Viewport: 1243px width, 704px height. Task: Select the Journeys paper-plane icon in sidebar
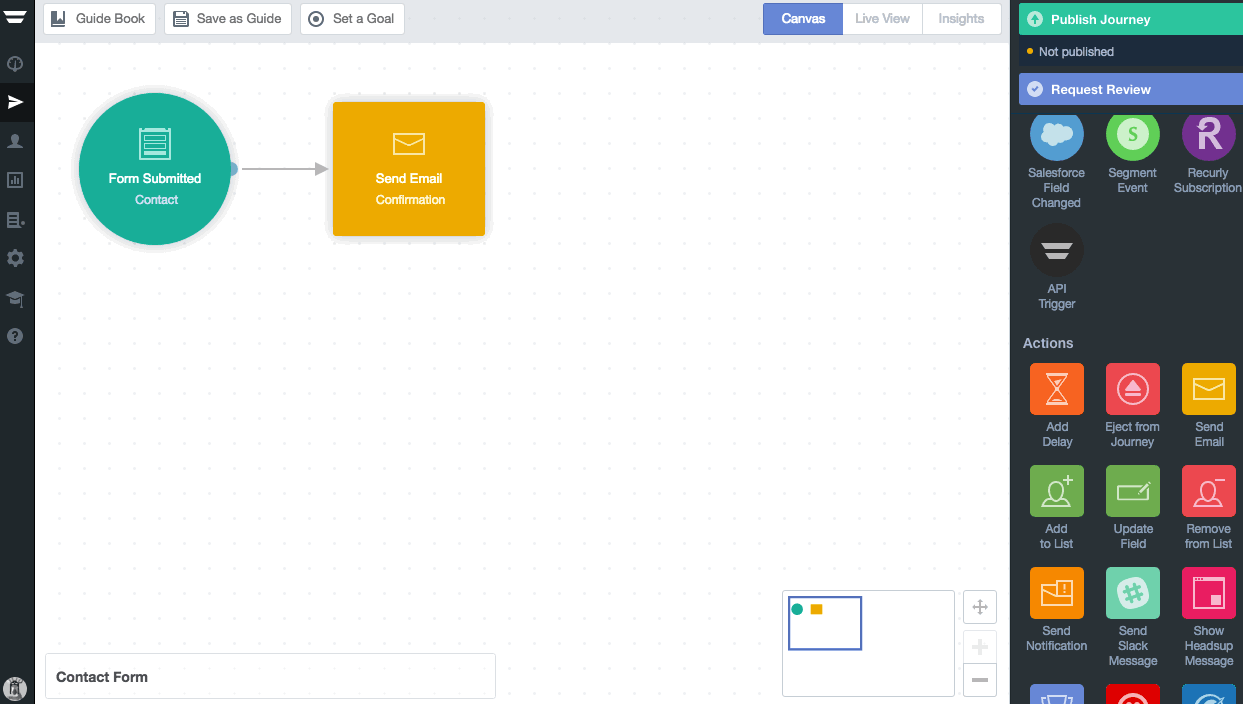15,102
